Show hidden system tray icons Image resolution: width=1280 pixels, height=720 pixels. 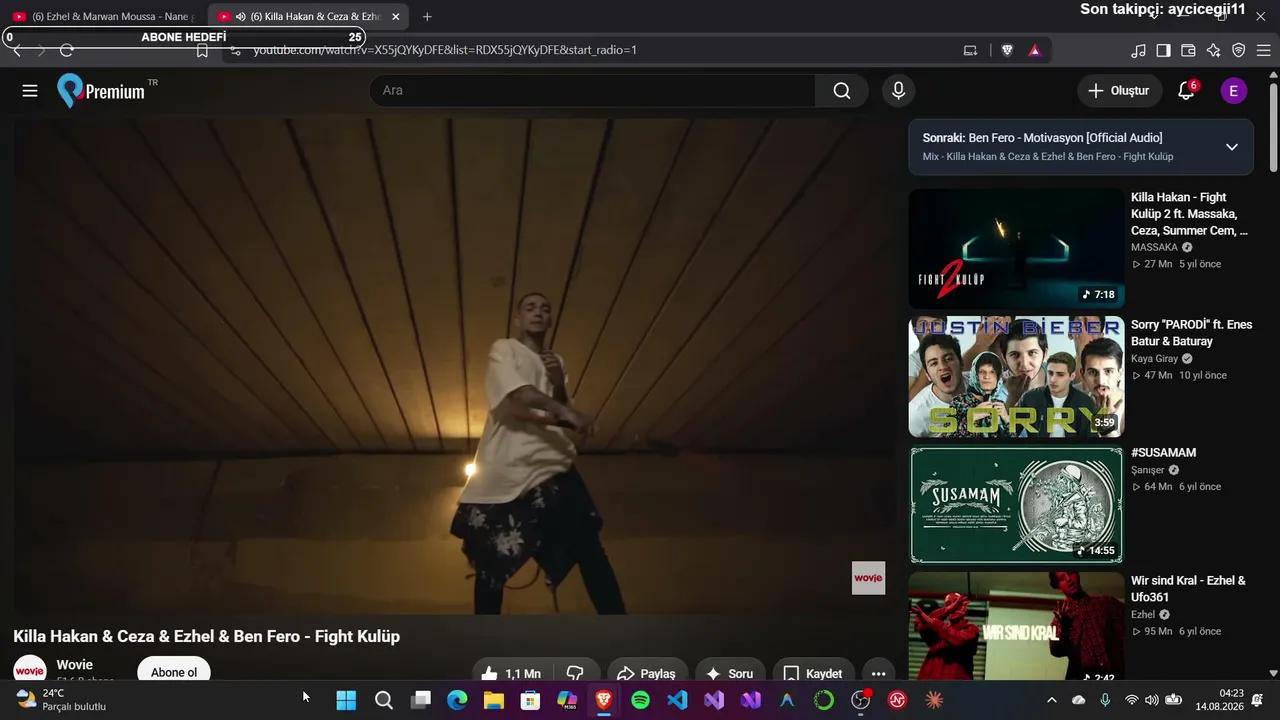1051,700
